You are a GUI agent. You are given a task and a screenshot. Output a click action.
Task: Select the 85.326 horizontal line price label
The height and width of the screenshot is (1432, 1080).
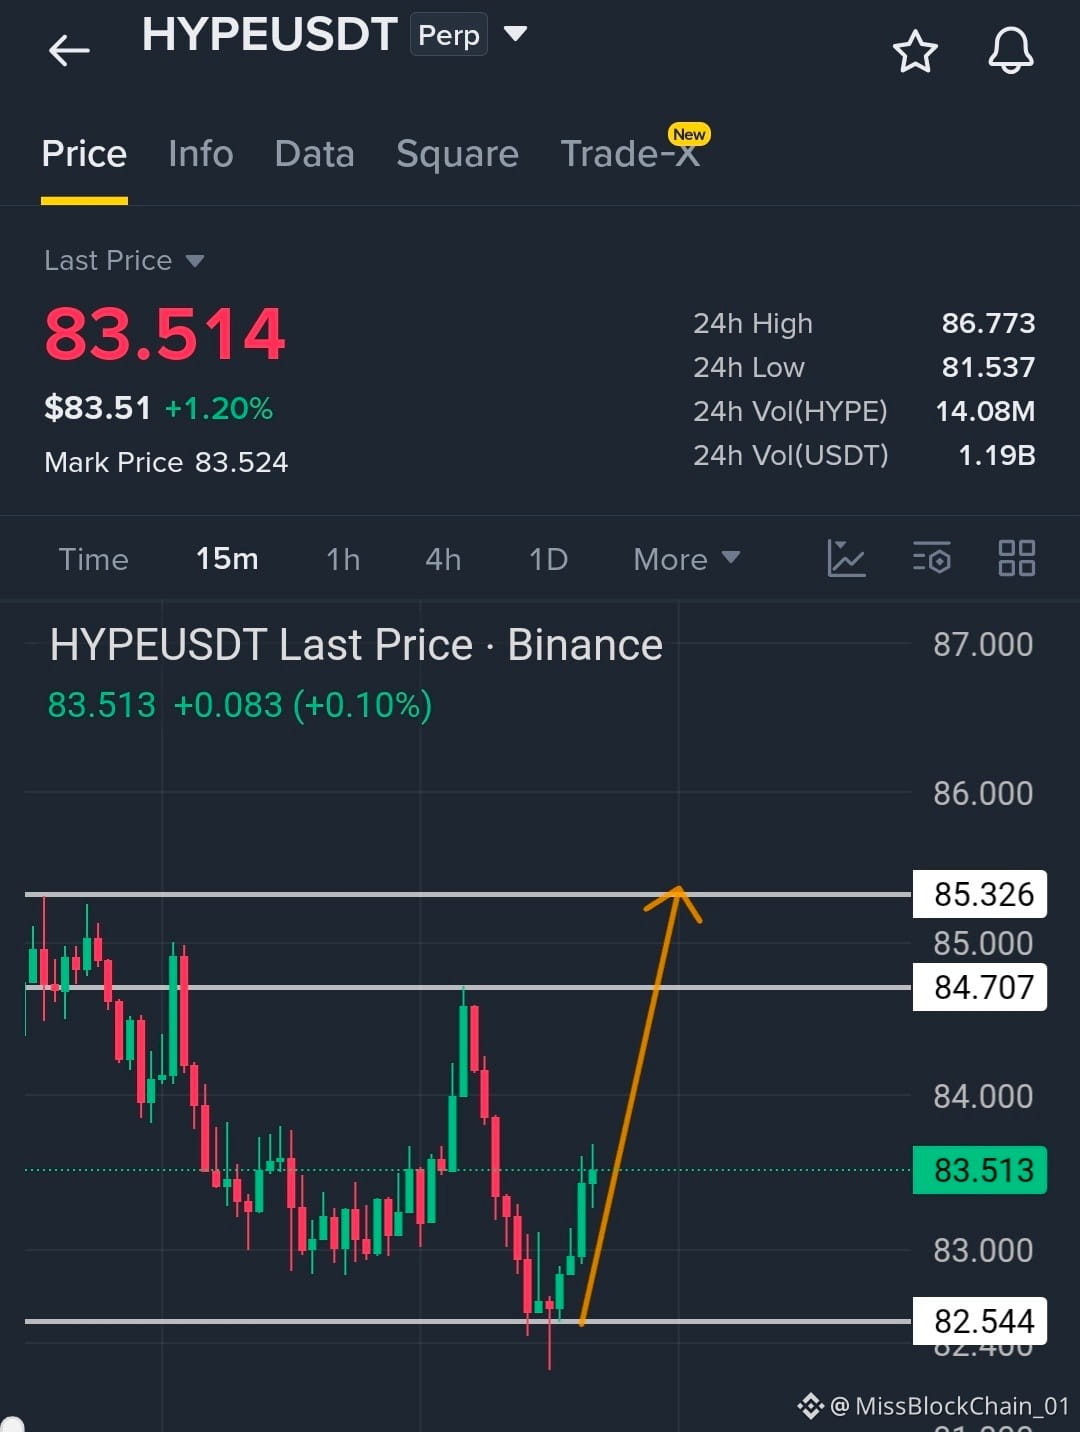tap(980, 894)
